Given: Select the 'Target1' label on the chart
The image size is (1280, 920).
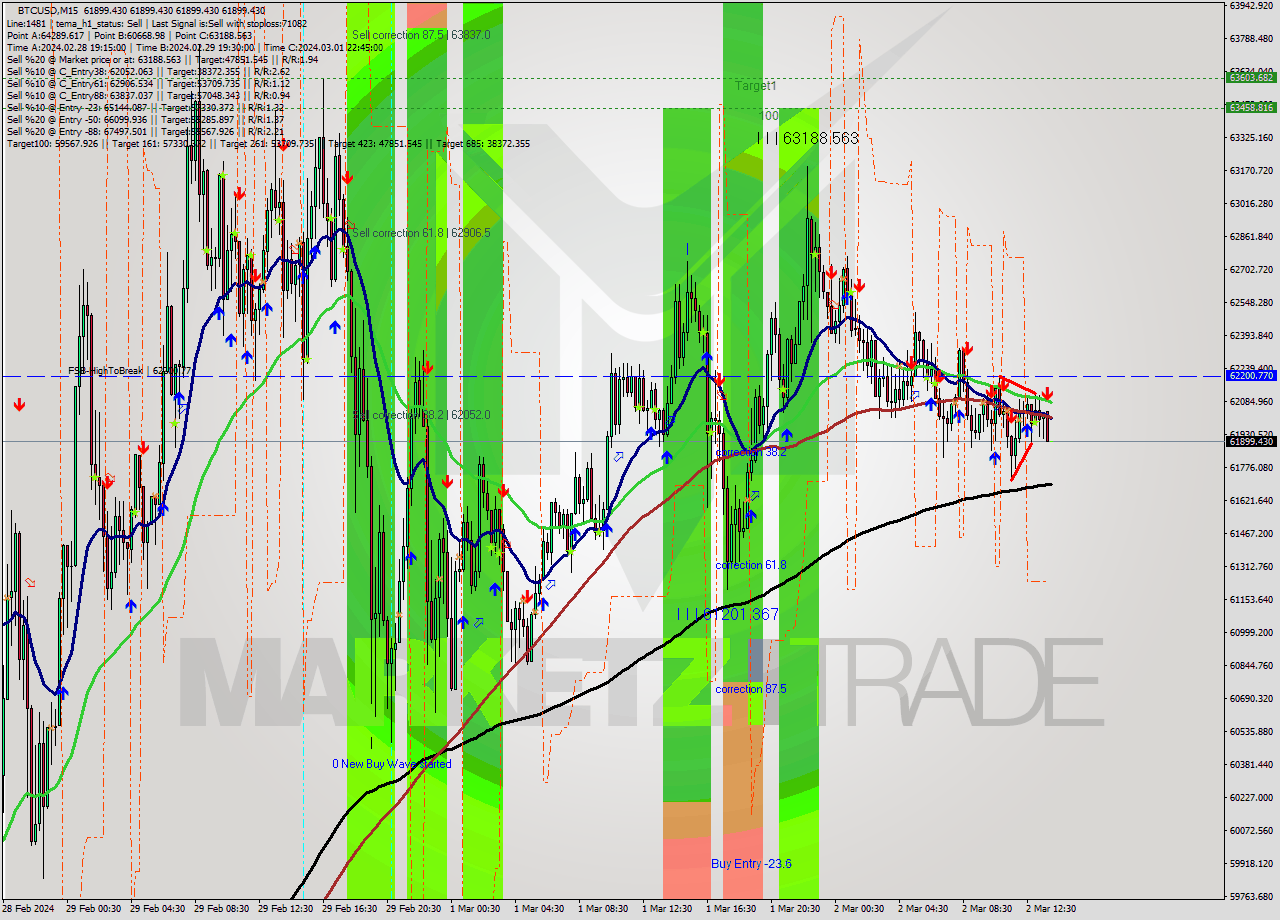Looking at the screenshot, I should tap(756, 86).
